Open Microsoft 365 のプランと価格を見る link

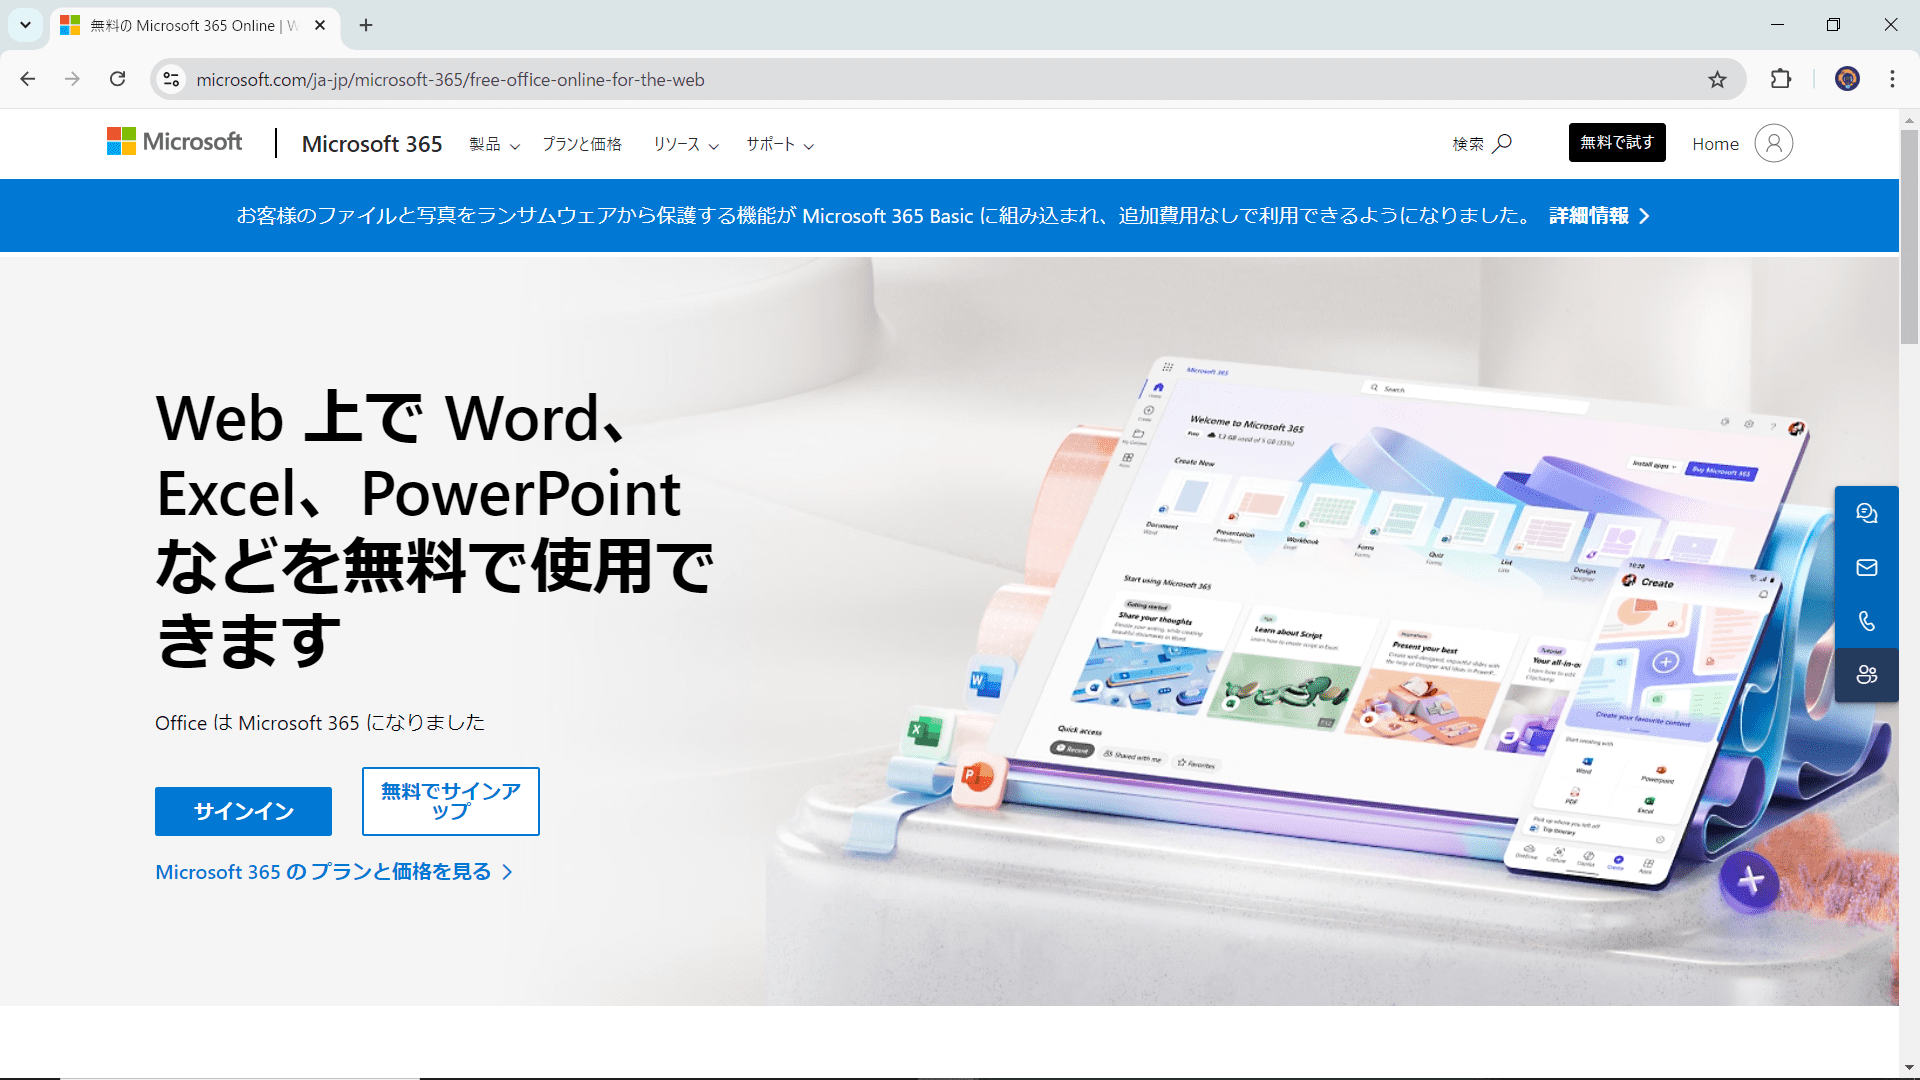coord(334,872)
